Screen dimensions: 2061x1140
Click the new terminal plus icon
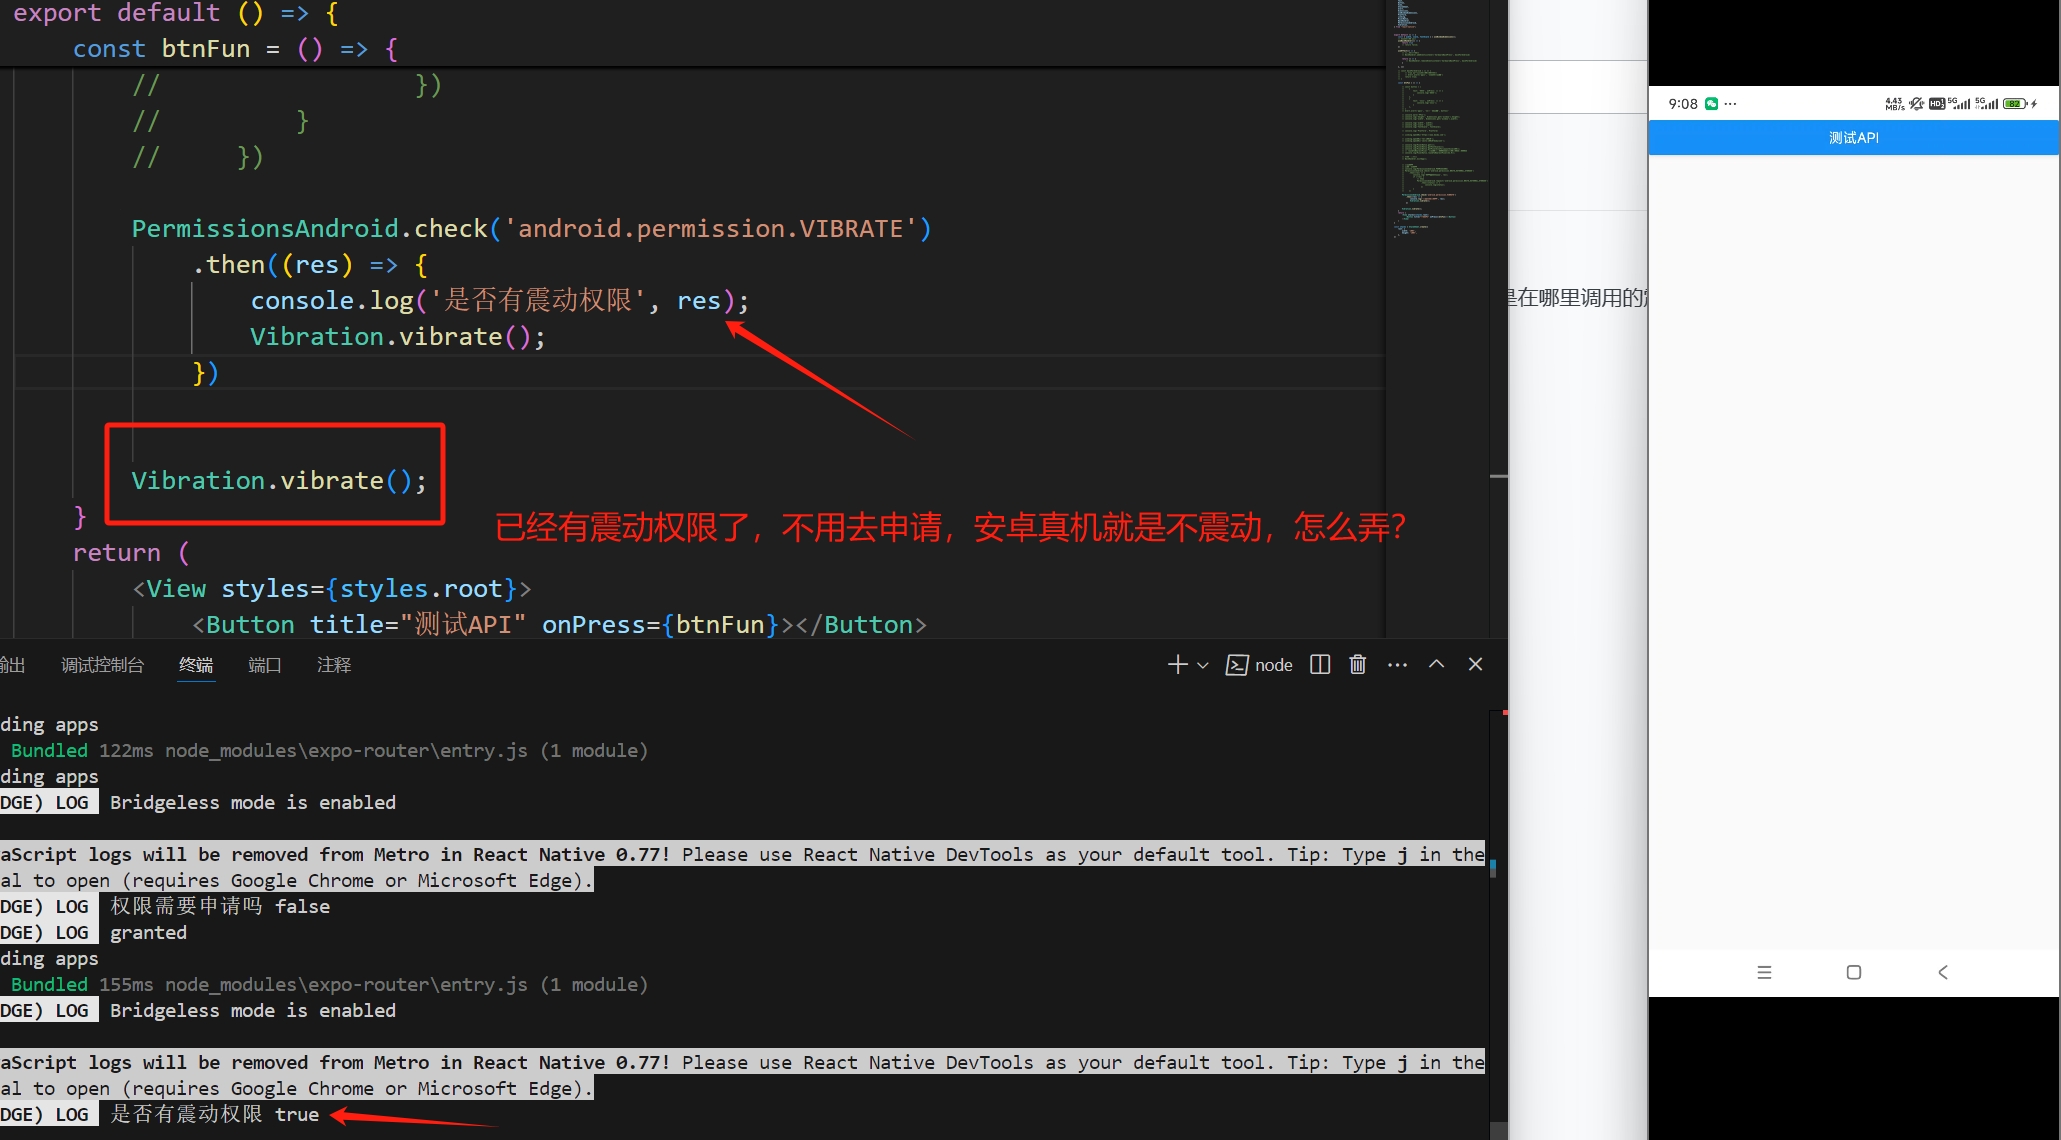pyautogui.click(x=1177, y=665)
